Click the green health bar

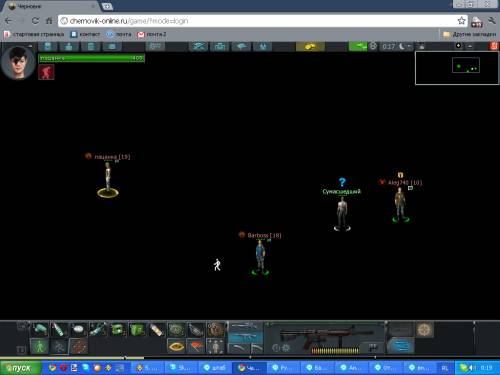(91, 58)
